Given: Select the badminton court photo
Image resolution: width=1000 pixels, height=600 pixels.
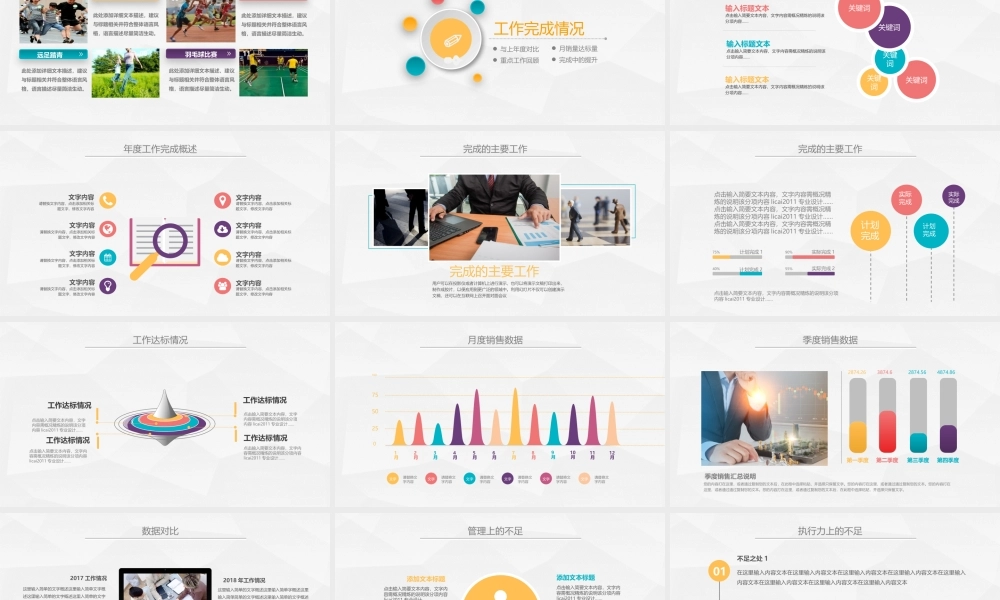Looking at the screenshot, I should pos(273,73).
